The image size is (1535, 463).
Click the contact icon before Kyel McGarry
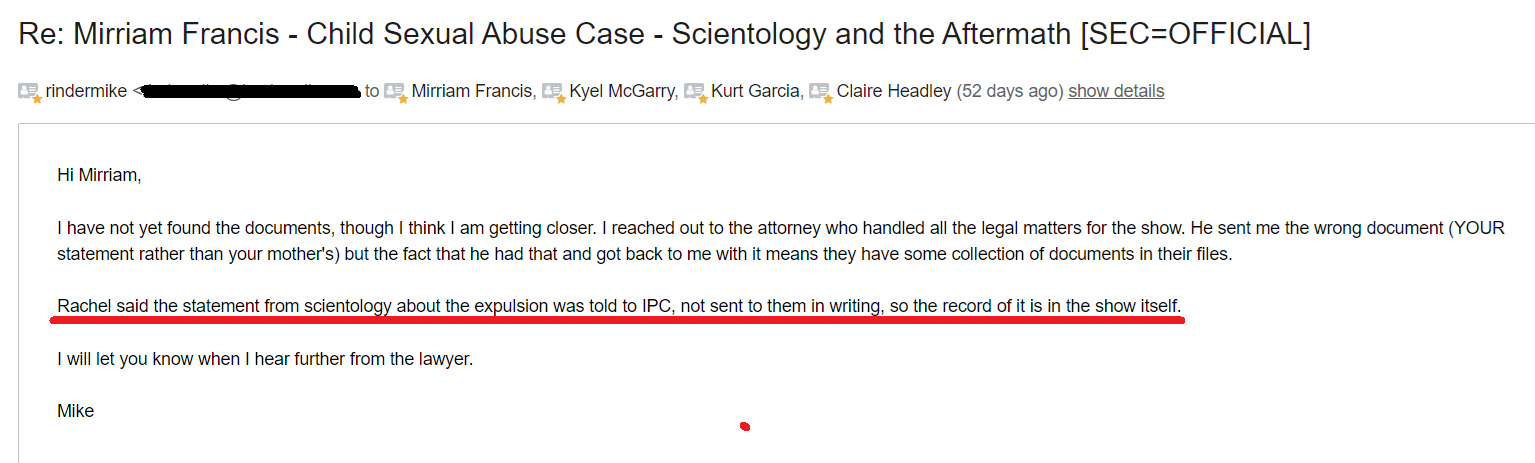point(554,92)
